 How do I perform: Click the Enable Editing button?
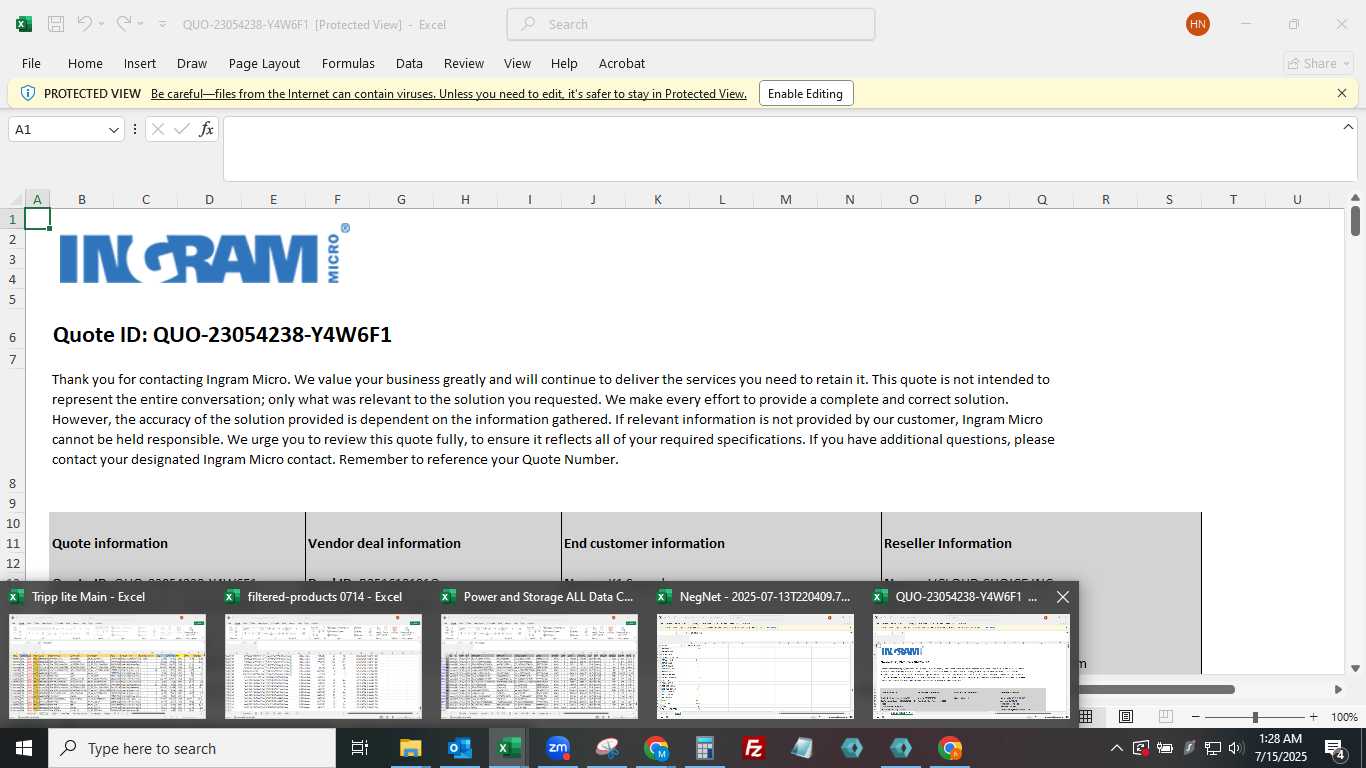tap(806, 94)
